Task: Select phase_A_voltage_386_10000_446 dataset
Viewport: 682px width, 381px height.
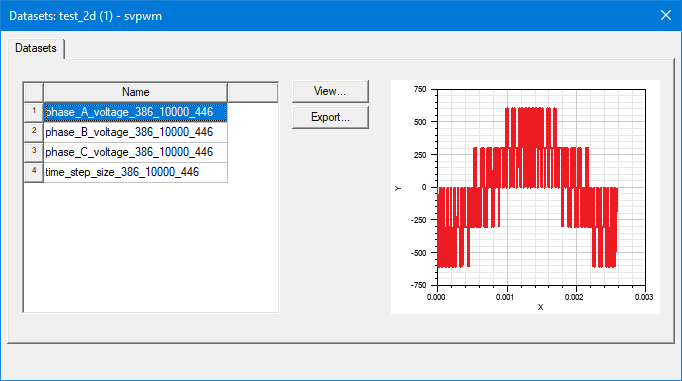Action: coord(136,112)
